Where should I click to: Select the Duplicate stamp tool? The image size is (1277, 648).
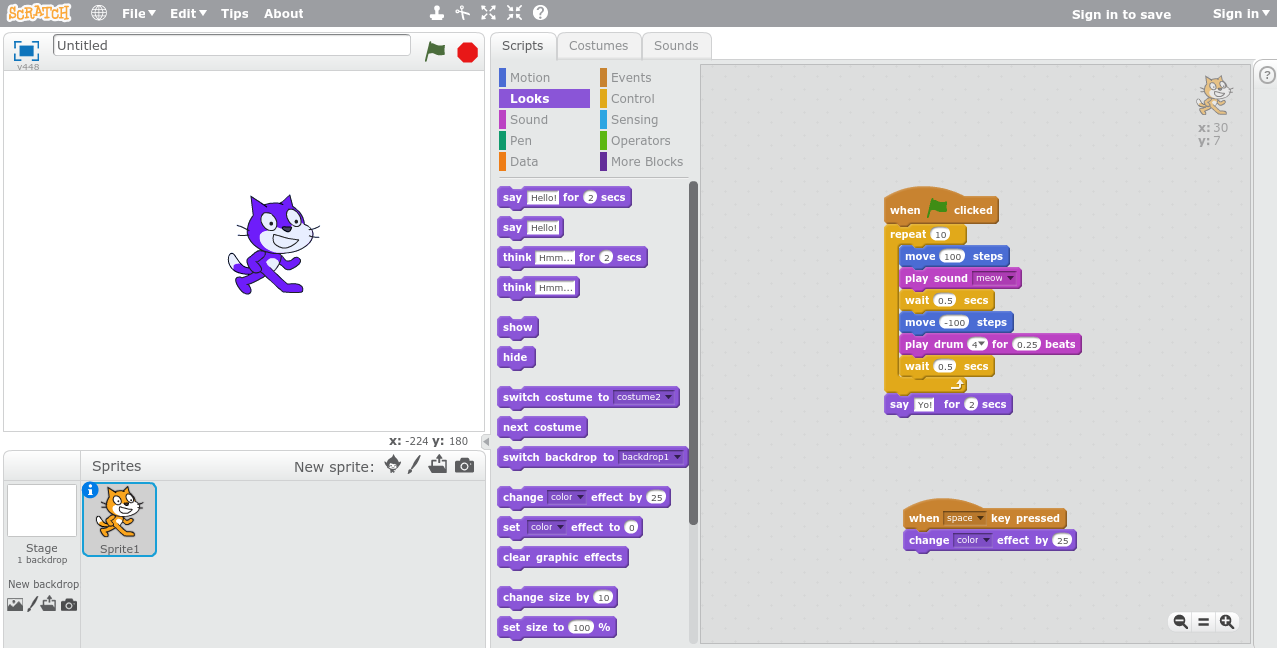(436, 13)
